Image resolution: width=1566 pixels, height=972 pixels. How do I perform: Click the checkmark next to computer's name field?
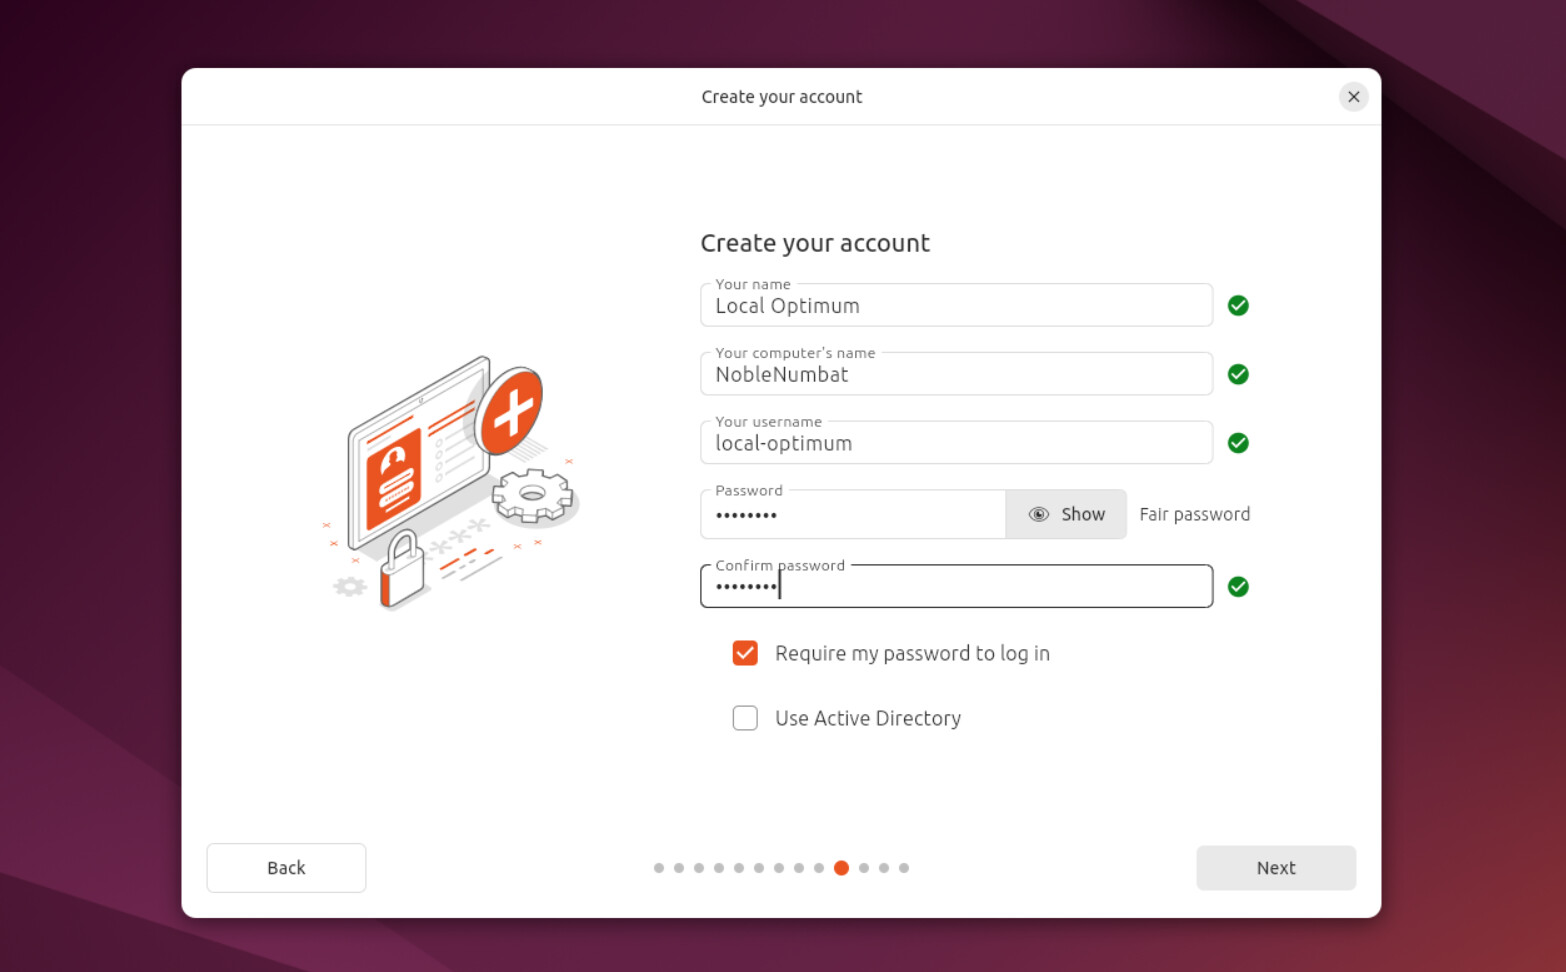click(1237, 374)
